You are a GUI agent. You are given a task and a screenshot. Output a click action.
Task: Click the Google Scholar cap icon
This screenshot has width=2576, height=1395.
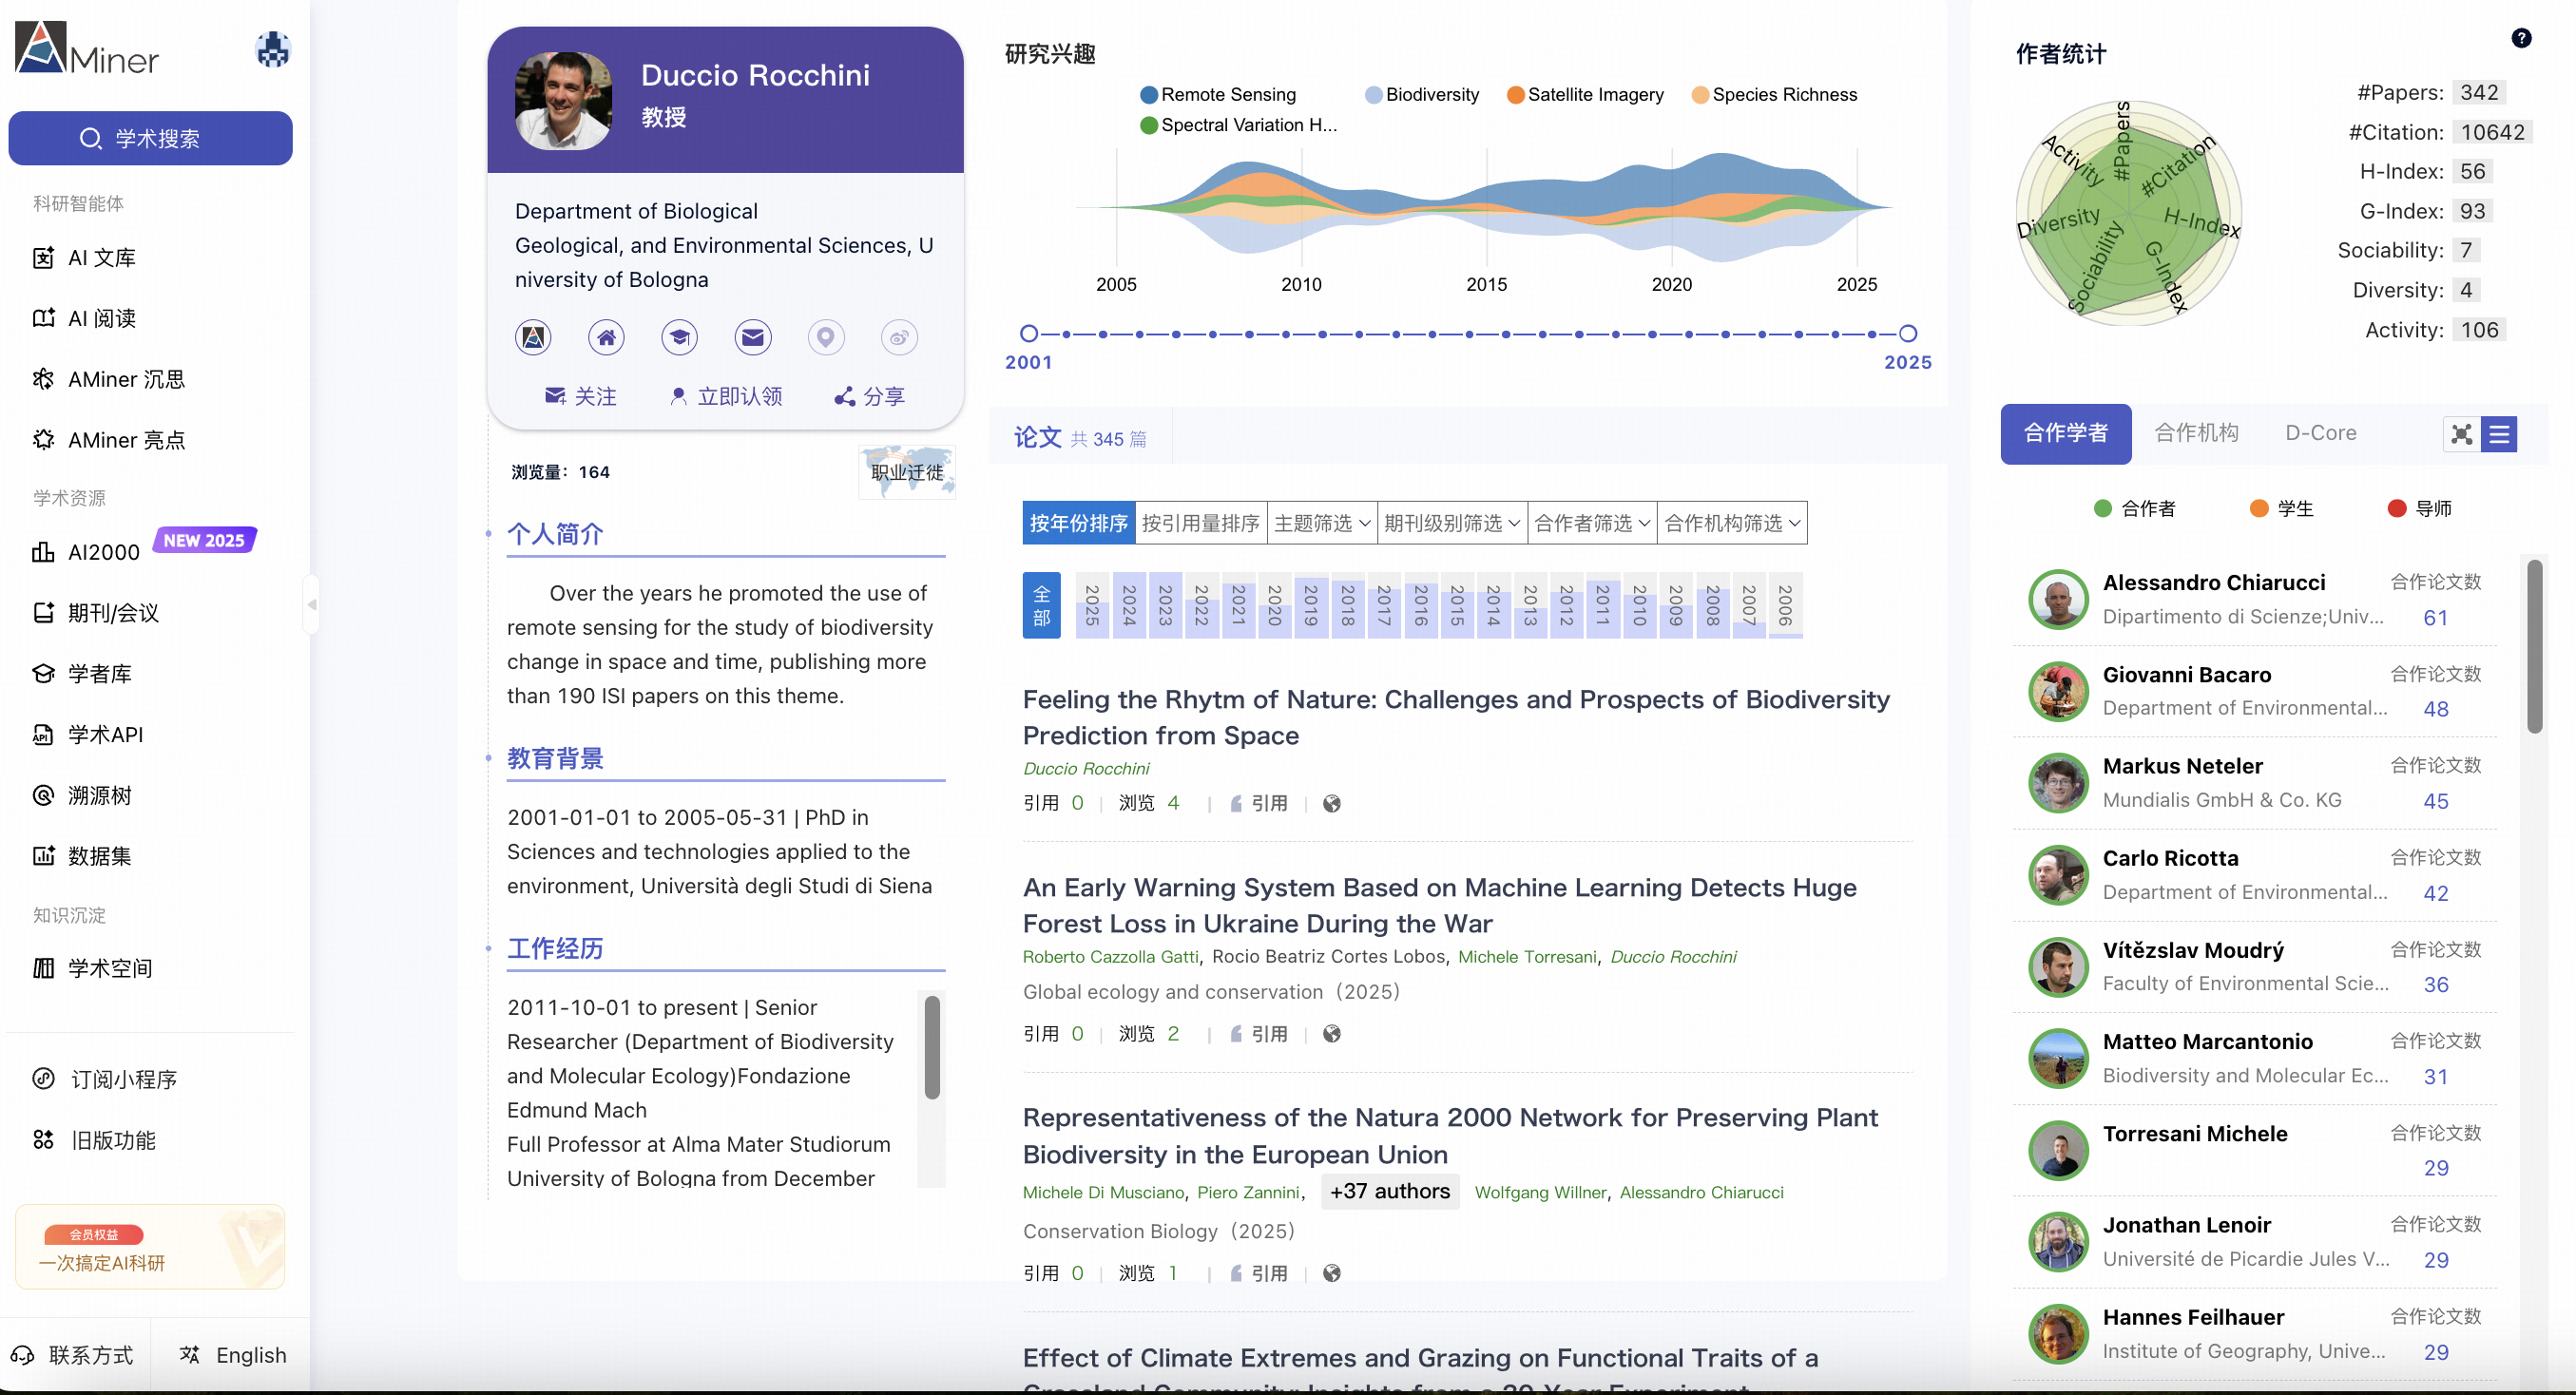[x=679, y=338]
